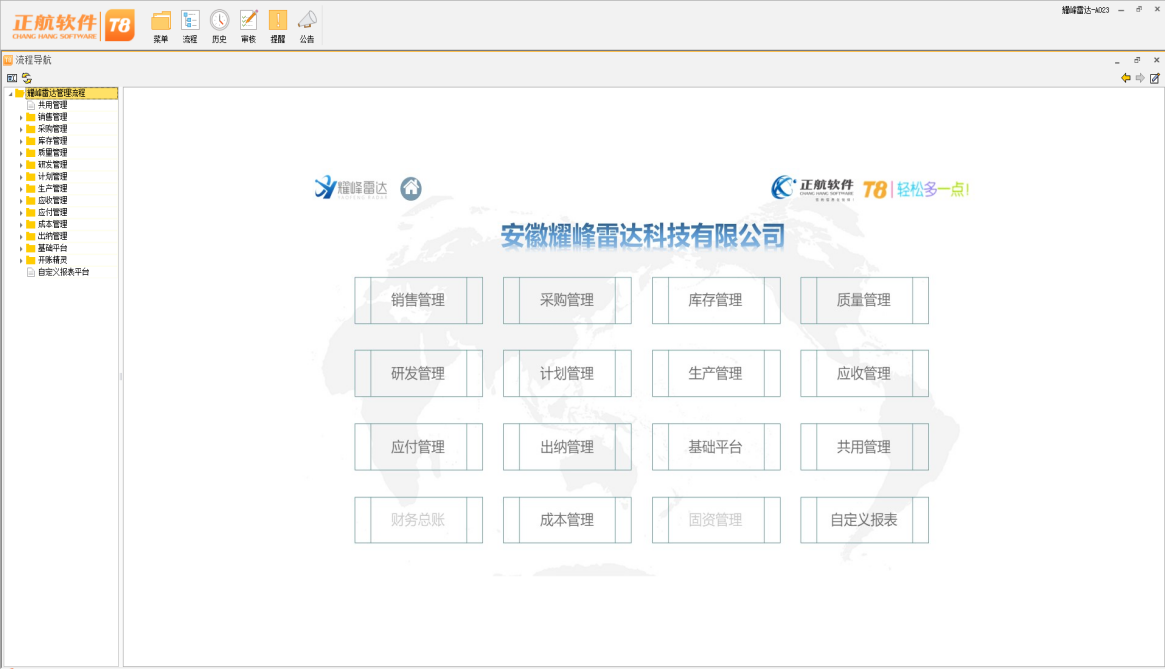
Task: Collapse the 耀峰雷达管理流程 root node
Action: click(9, 94)
